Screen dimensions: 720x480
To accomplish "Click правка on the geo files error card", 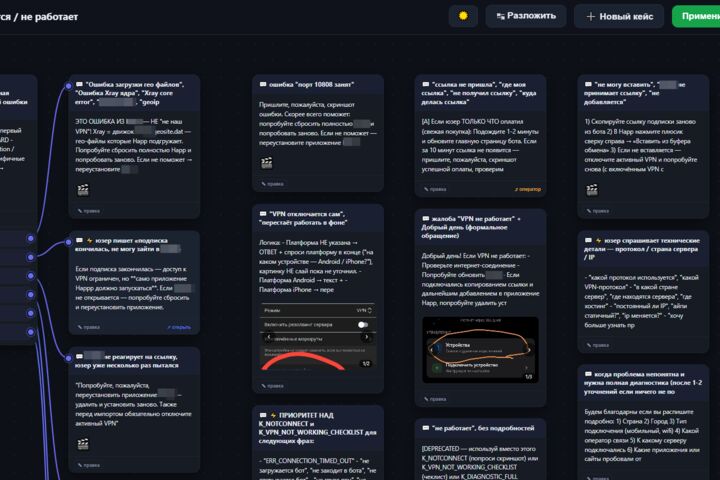I will tap(89, 211).
